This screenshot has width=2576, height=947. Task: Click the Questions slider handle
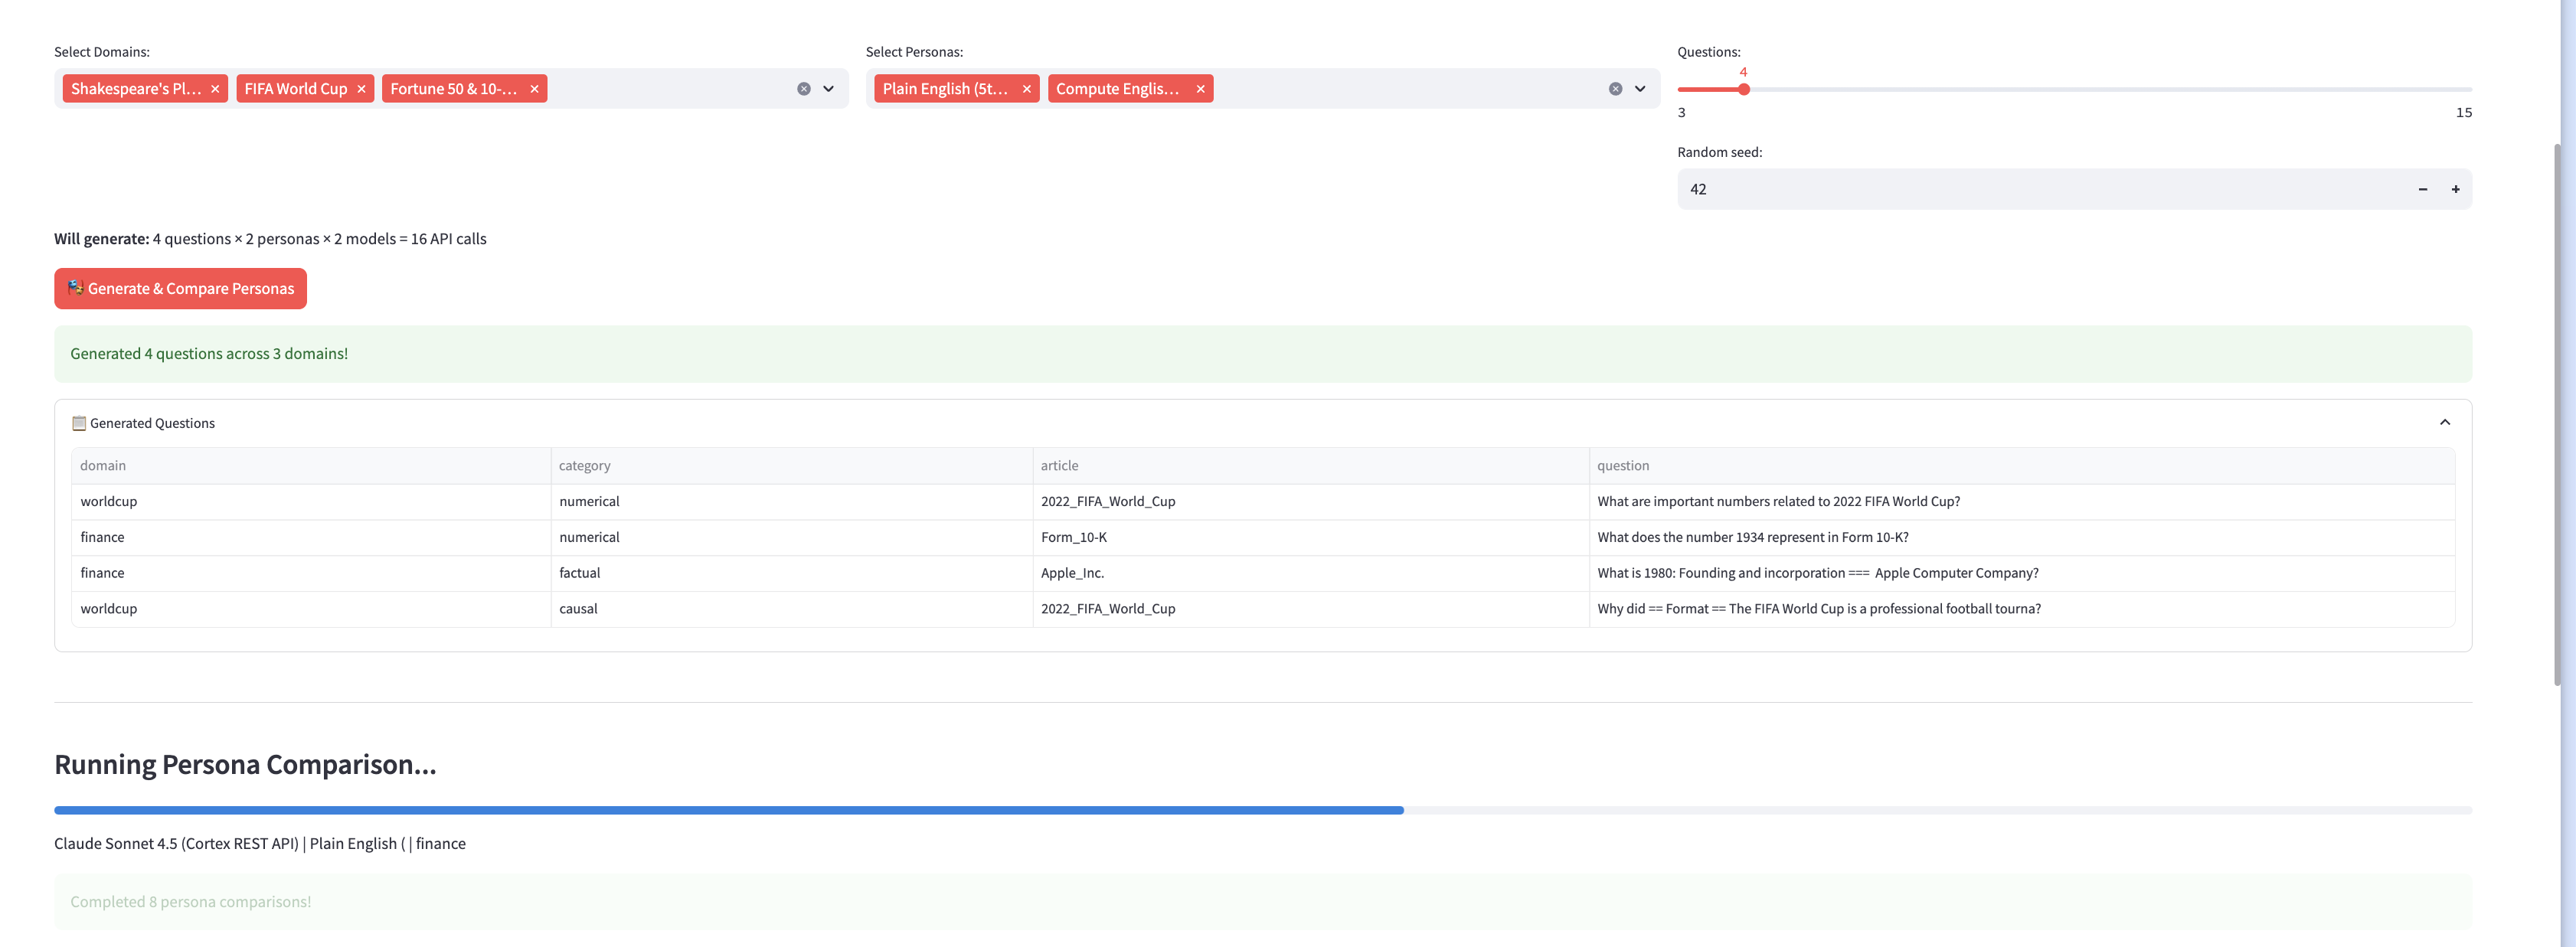click(x=1743, y=90)
